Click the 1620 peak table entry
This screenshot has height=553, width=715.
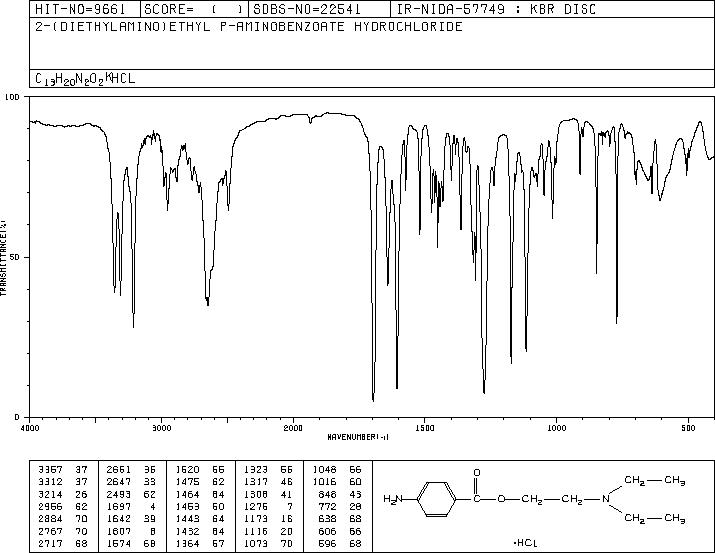(x=200, y=470)
